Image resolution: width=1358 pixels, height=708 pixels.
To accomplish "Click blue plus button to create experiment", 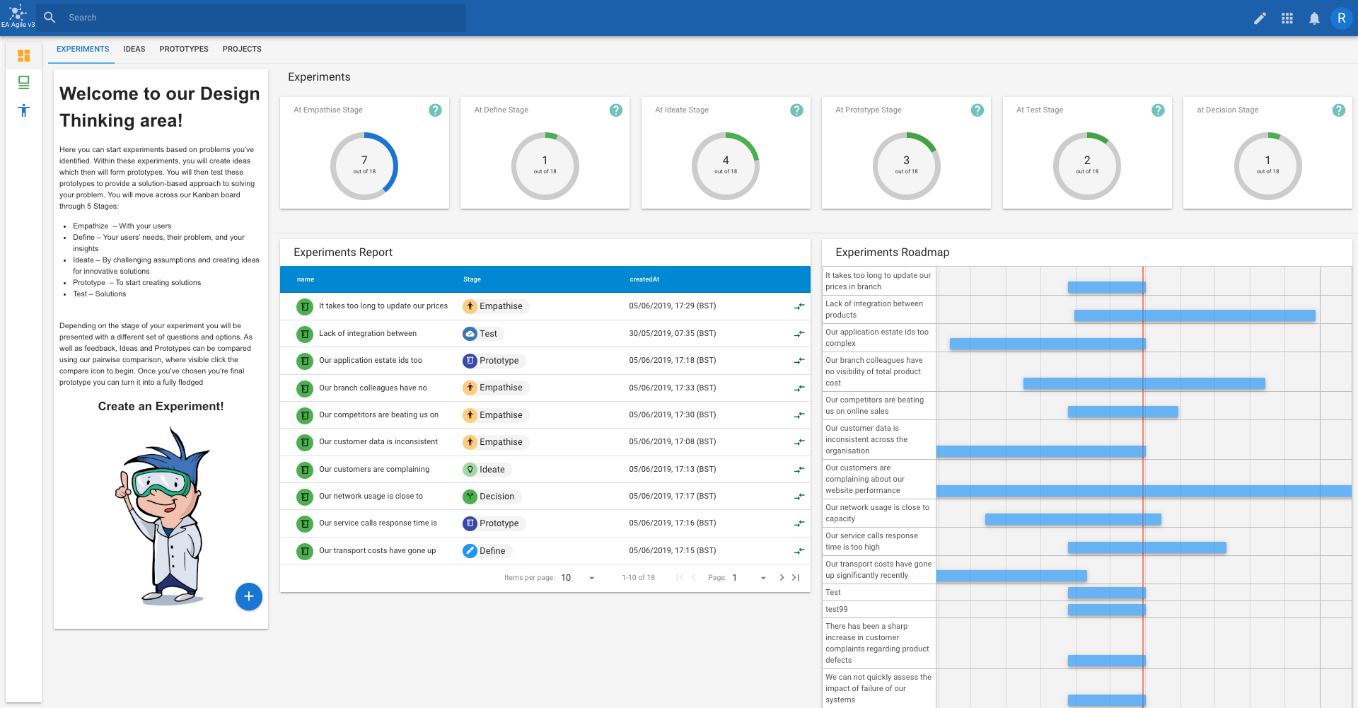I will pos(249,596).
